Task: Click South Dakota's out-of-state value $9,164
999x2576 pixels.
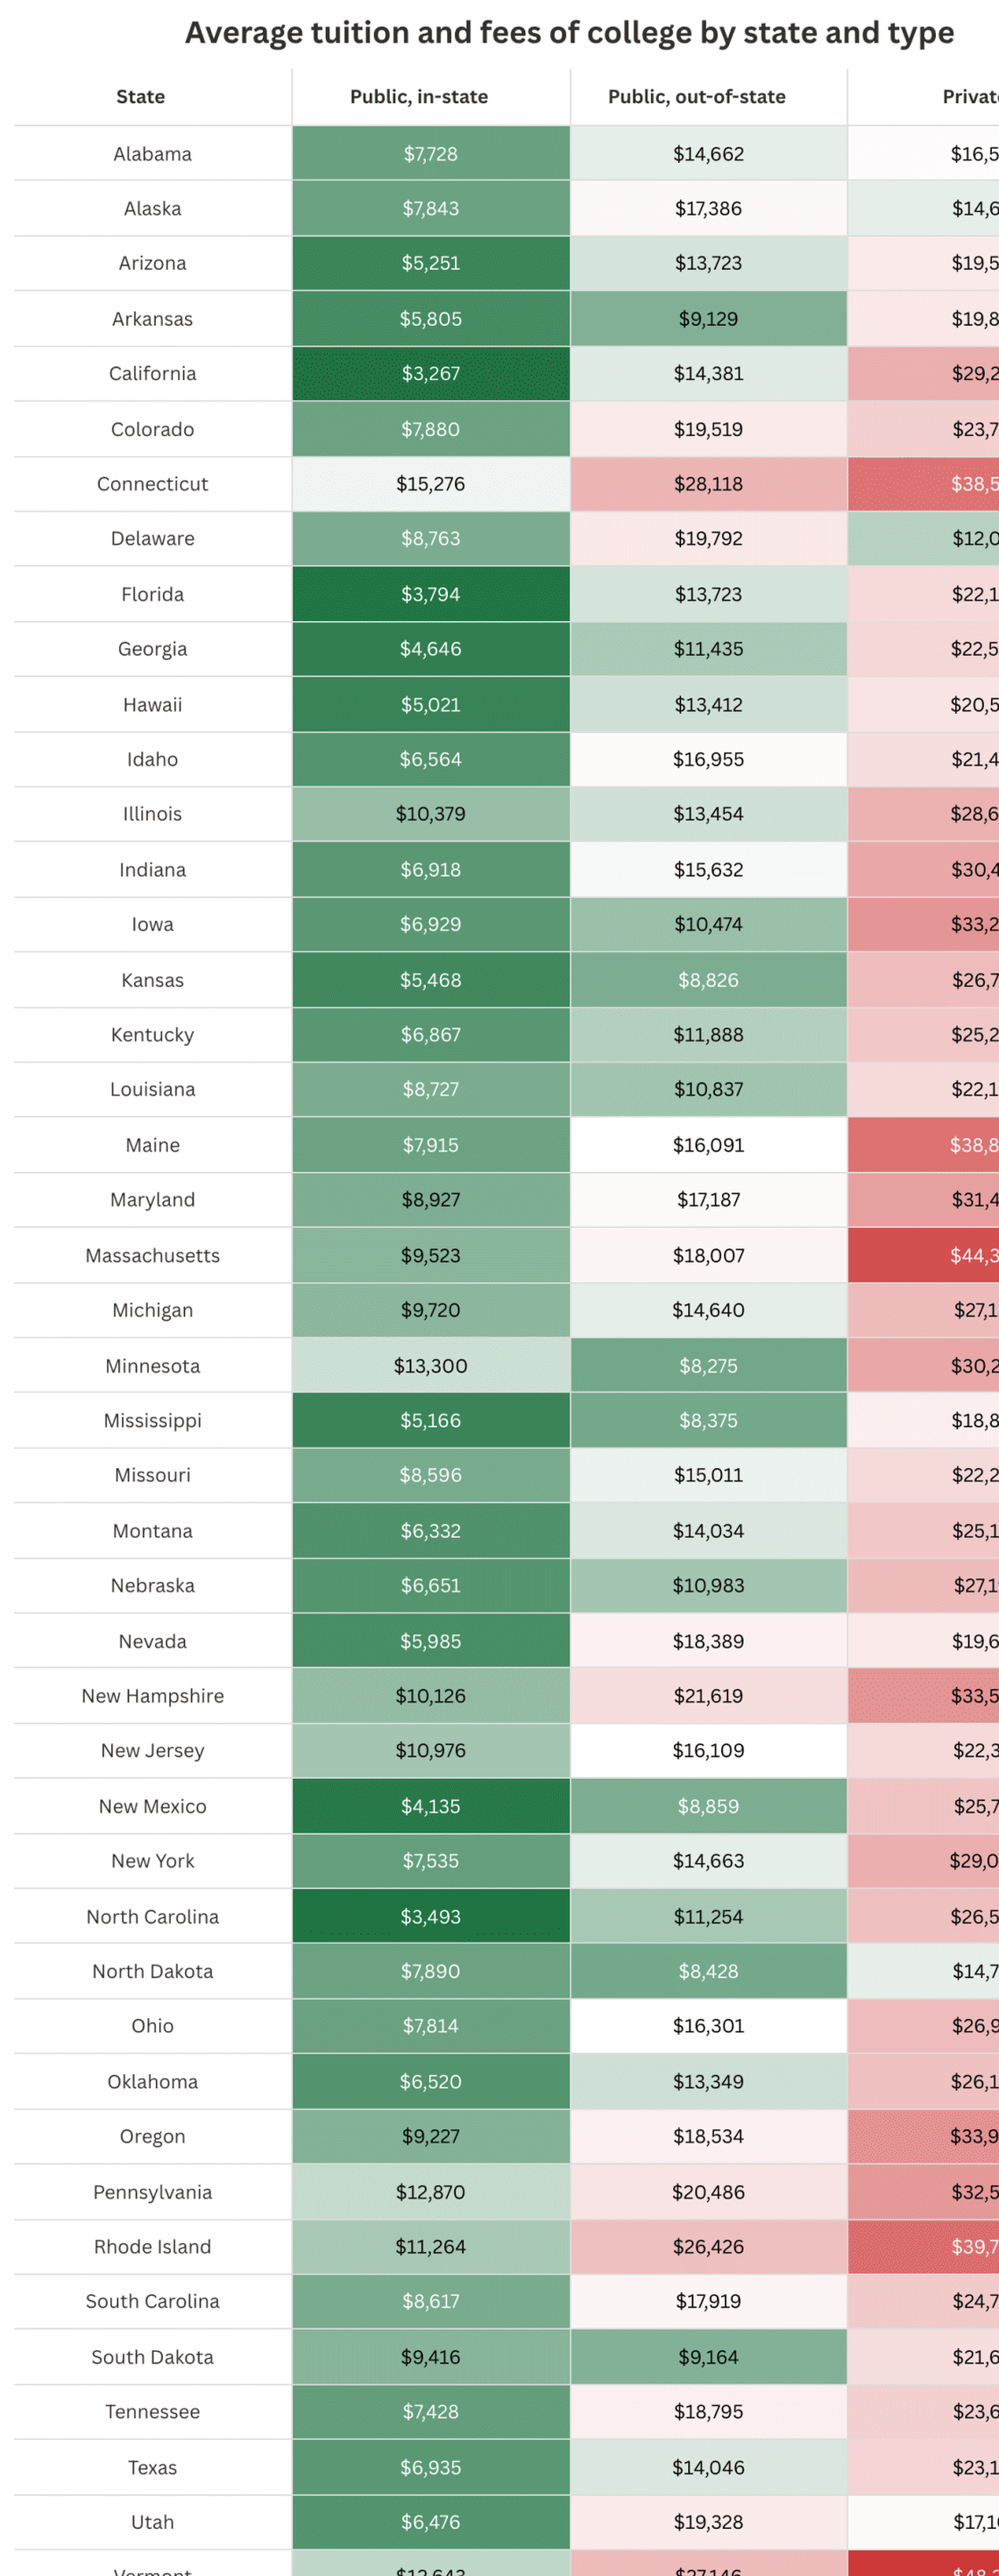Action: point(708,2357)
